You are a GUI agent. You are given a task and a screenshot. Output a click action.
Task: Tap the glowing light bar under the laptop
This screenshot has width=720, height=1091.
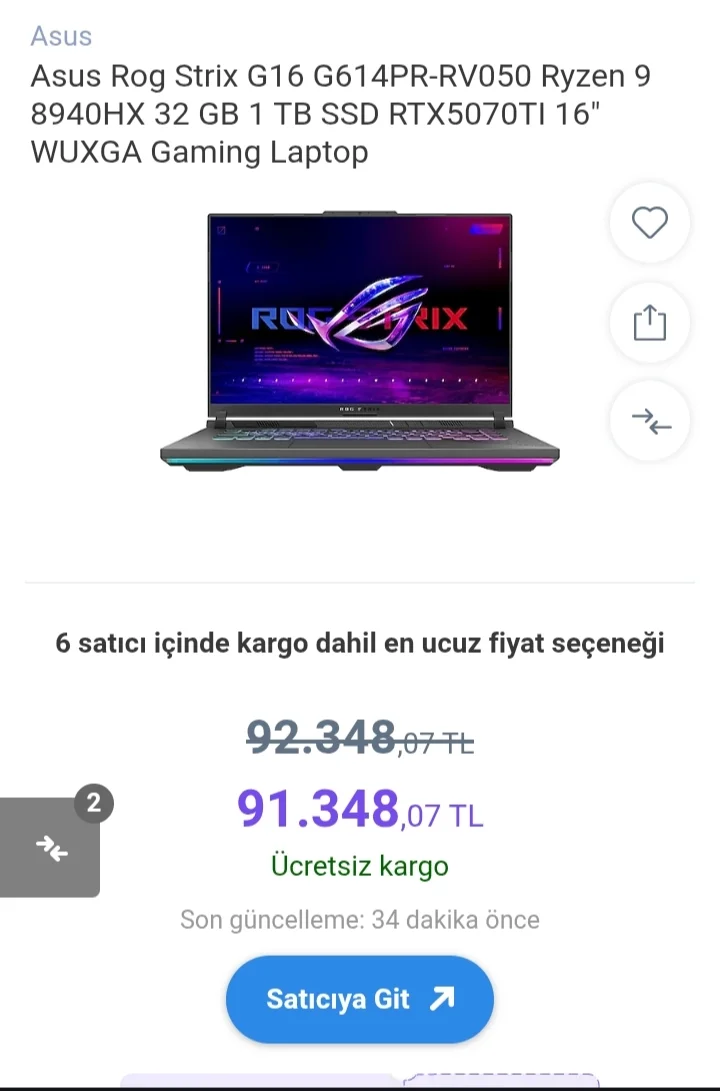point(360,461)
